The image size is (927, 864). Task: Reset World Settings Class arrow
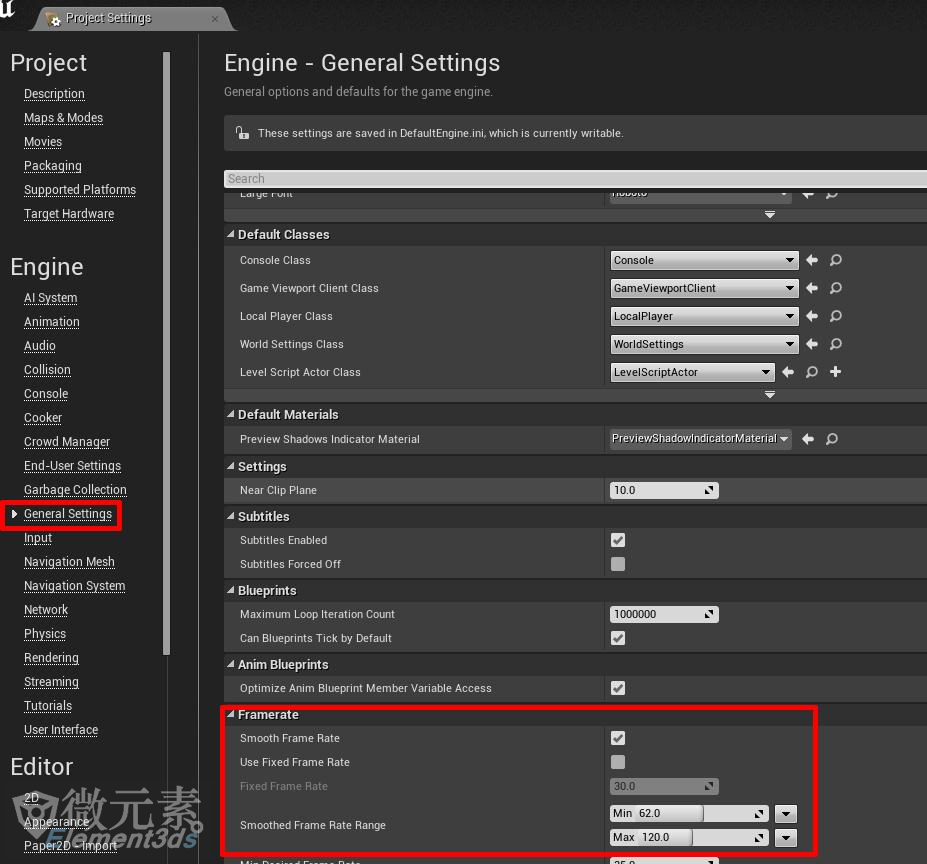coord(812,344)
